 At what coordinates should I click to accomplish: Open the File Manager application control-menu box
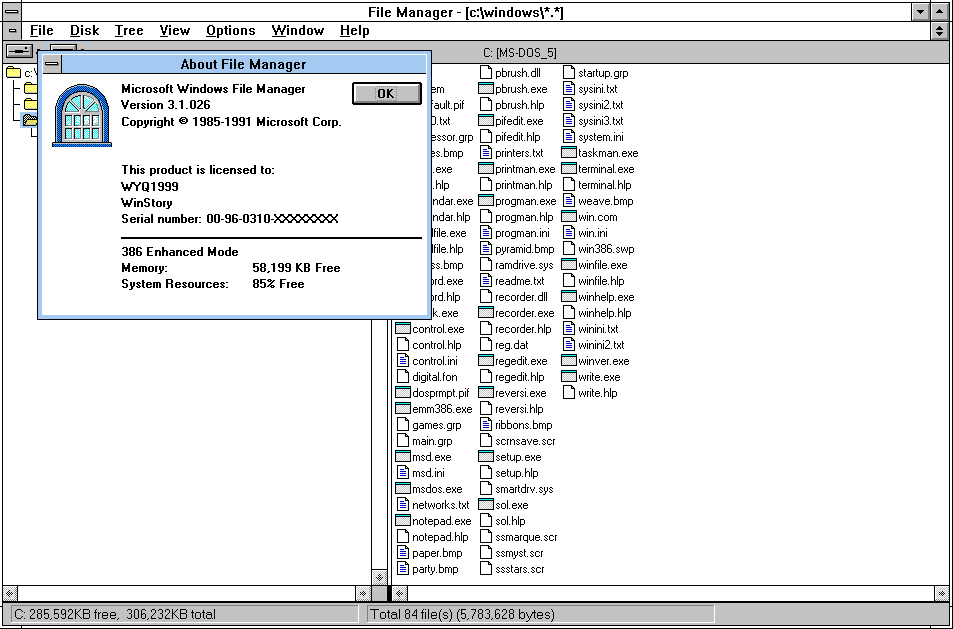(12, 11)
